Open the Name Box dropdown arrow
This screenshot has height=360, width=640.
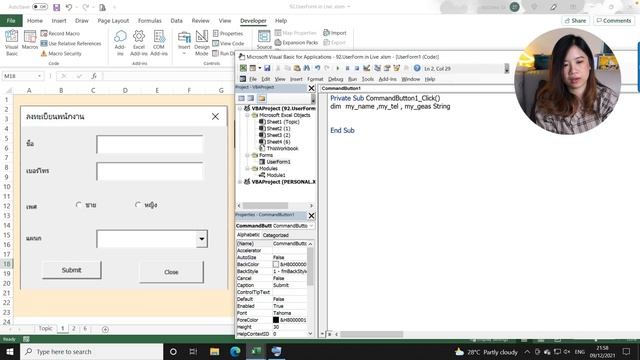pyautogui.click(x=39, y=76)
